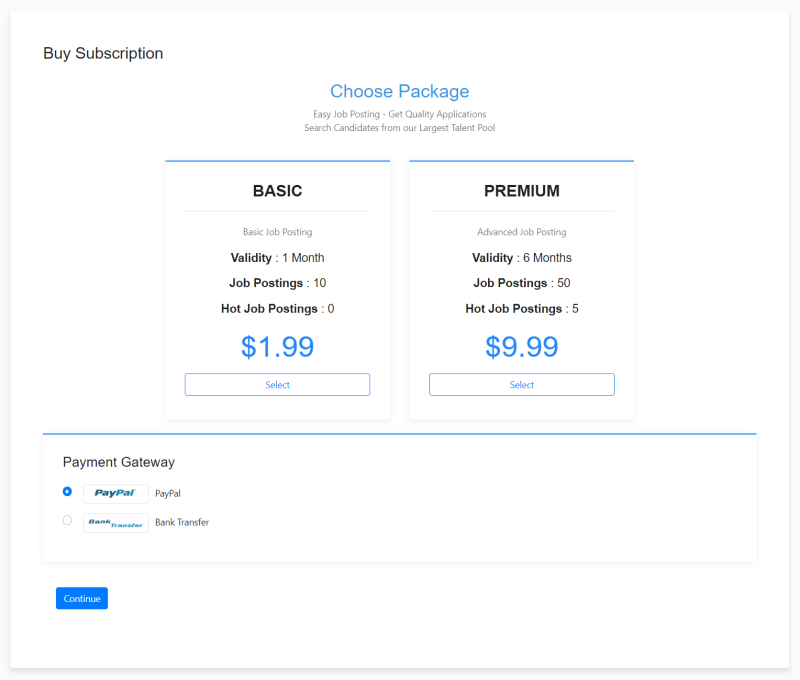This screenshot has width=800, height=680.
Task: Click the $9.99 price
Action: tap(521, 347)
